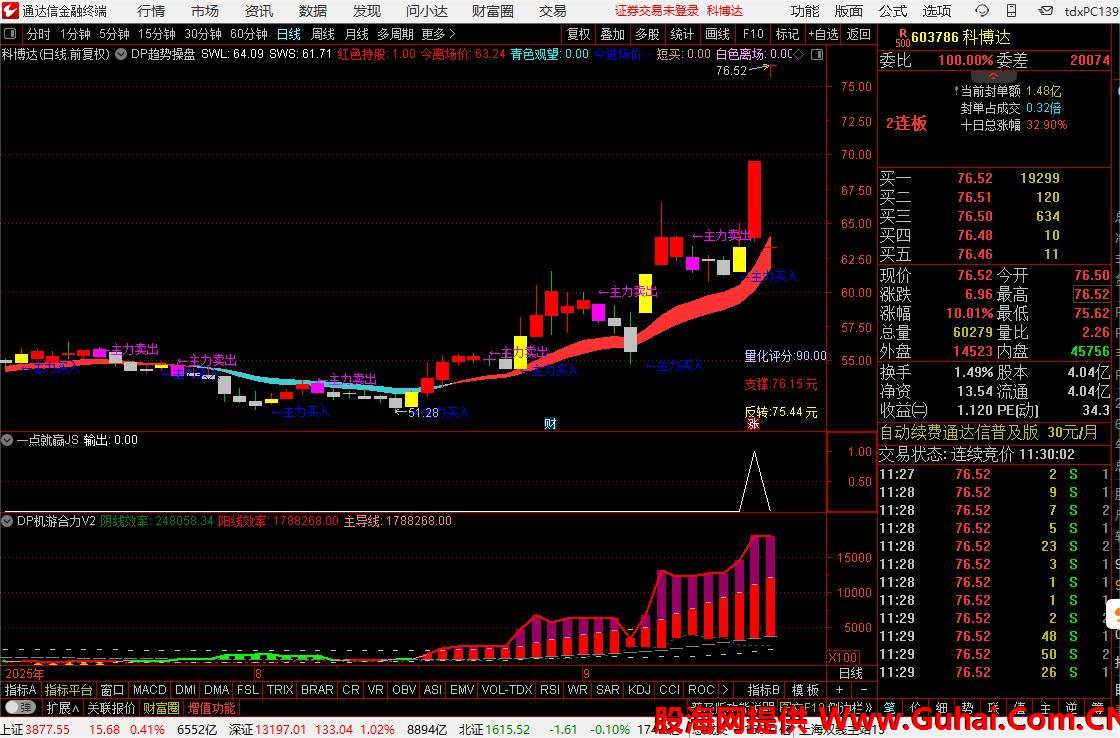Click the 涨 marker below the chart
1120x738 pixels.
click(753, 424)
